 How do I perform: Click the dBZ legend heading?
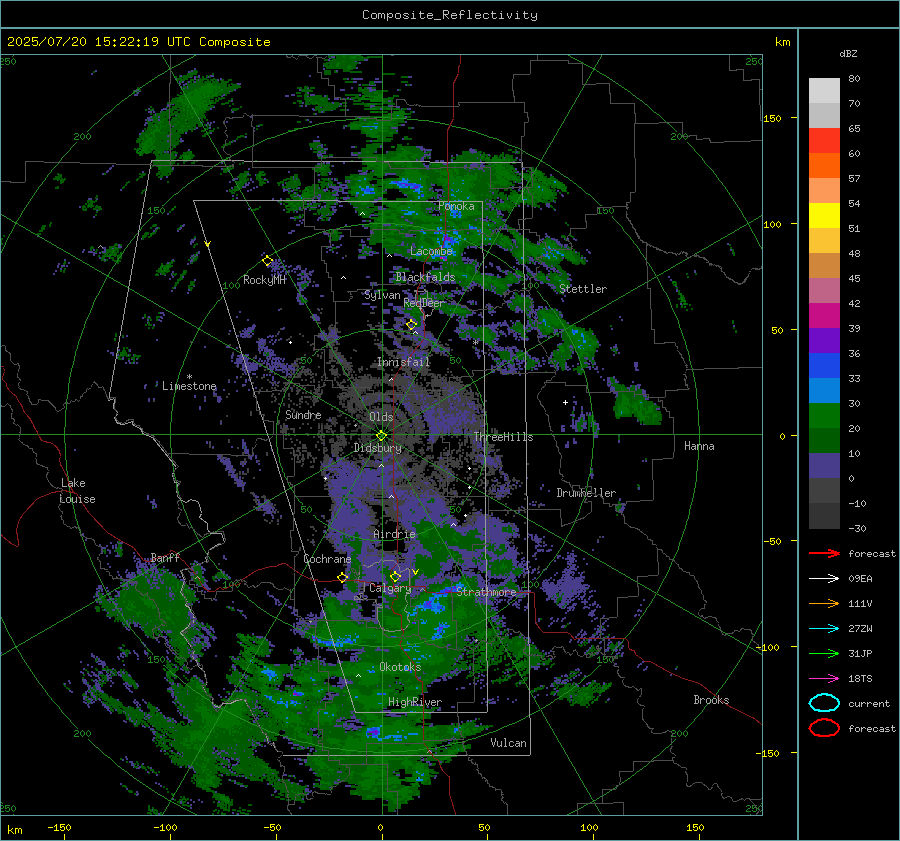point(848,54)
